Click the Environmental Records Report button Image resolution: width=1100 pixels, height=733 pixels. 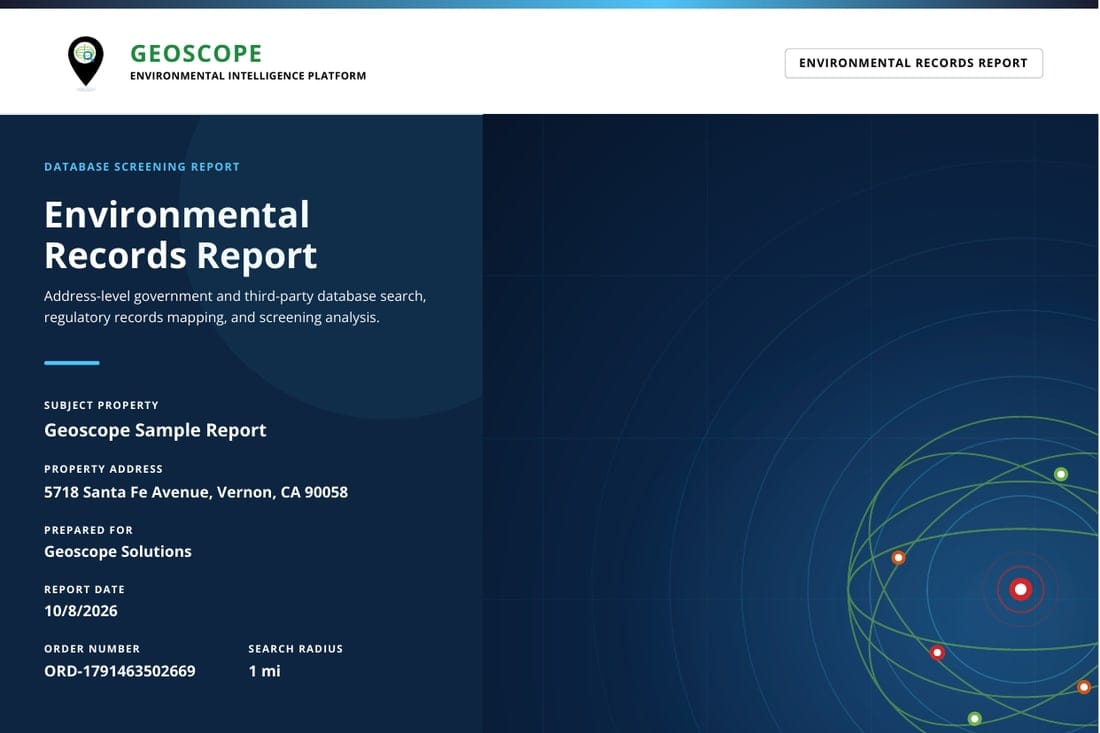[x=913, y=63]
